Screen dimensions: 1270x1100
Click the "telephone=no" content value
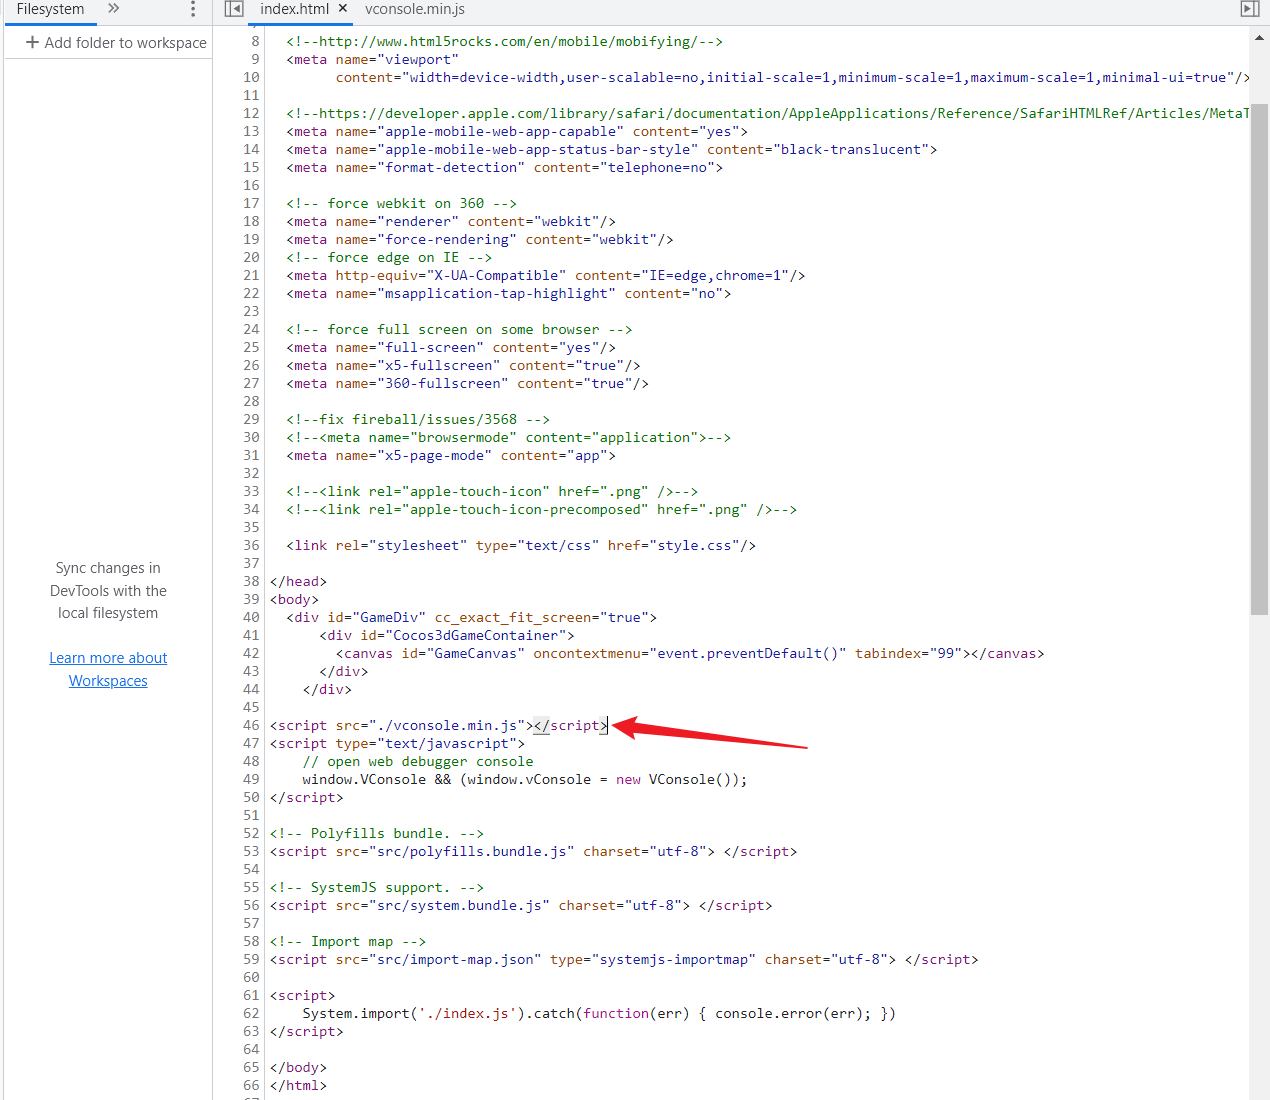pos(658,167)
